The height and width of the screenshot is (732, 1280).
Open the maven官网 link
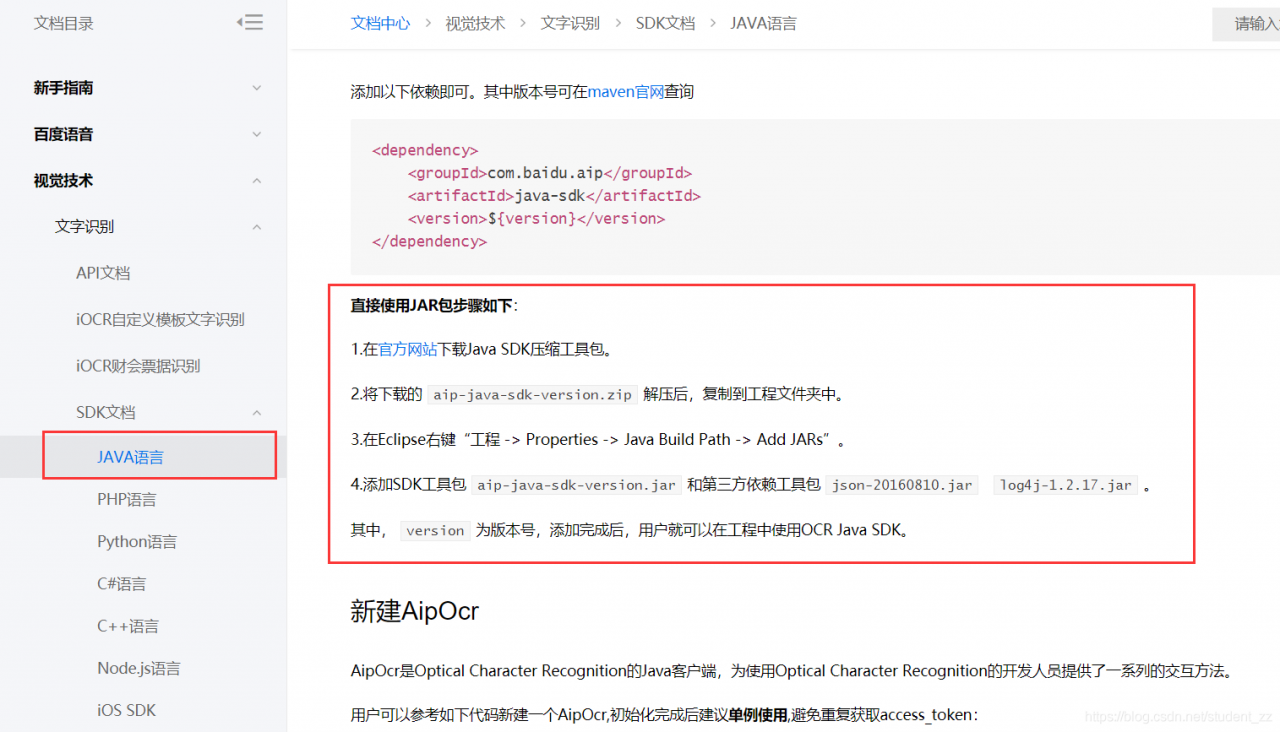(626, 92)
